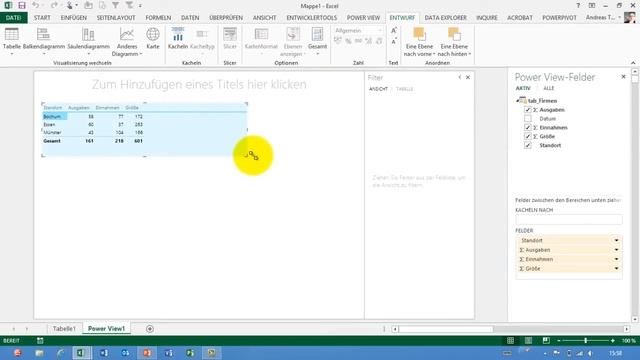
Task: Click the filter funnel quick access icon
Action: pos(116,6)
